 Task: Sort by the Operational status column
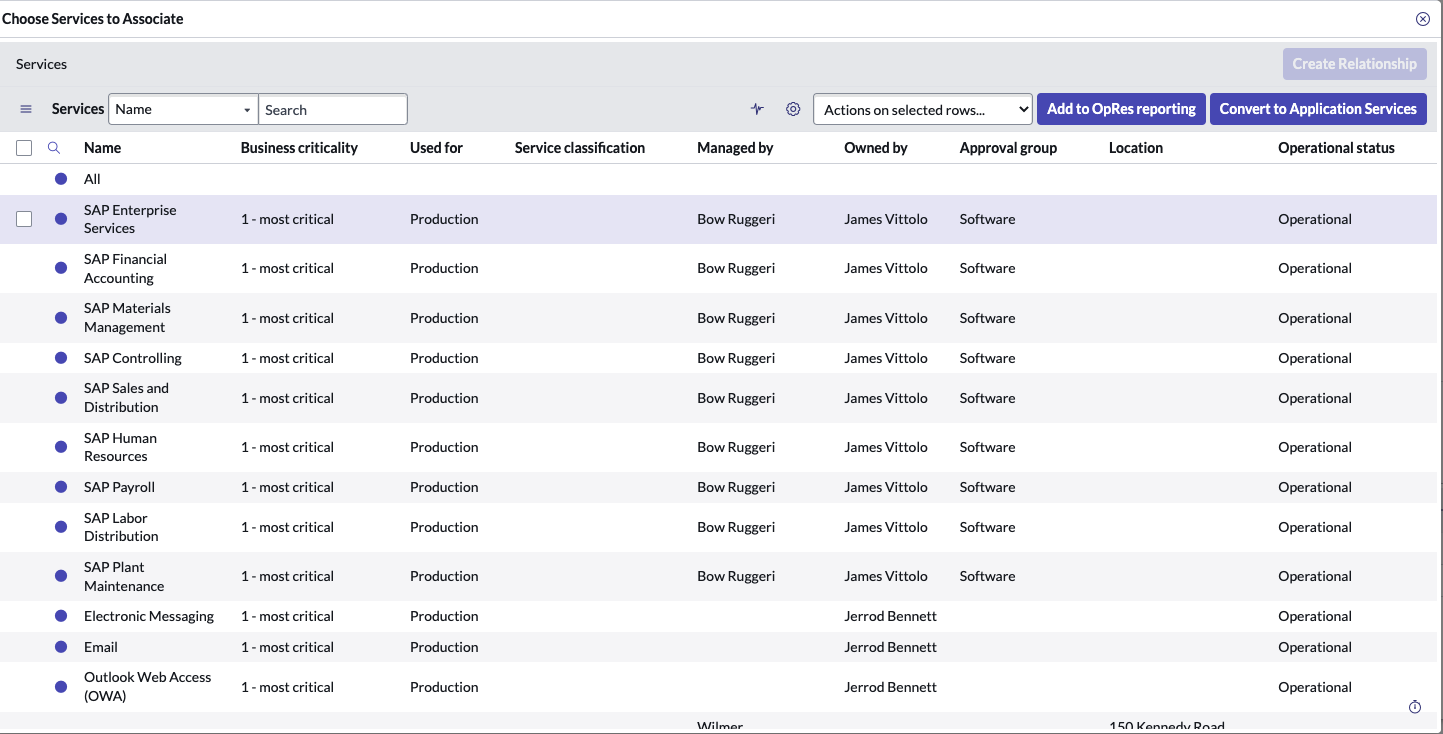[1336, 148]
